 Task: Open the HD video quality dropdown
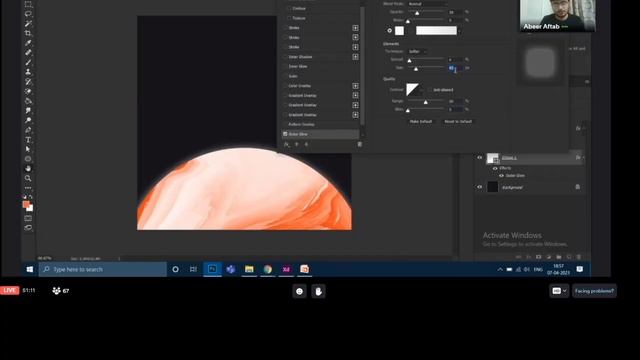coord(559,291)
